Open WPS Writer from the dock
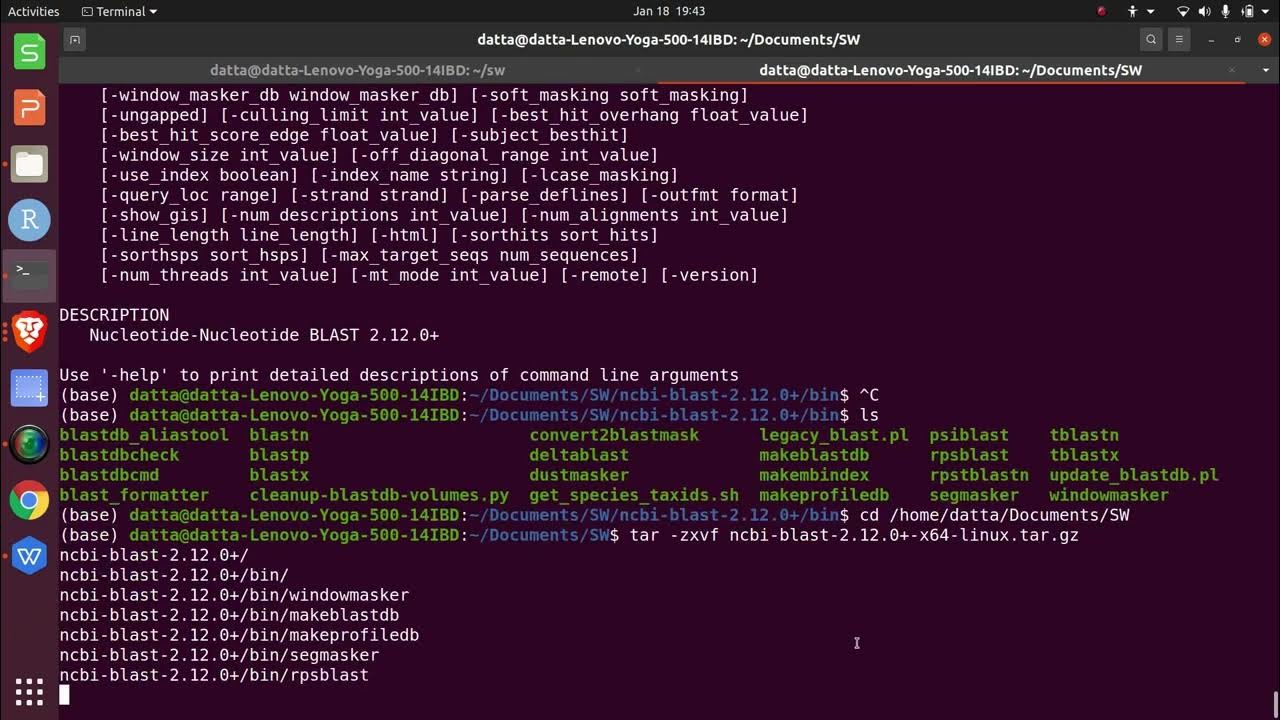This screenshot has width=1280, height=720. [29, 556]
